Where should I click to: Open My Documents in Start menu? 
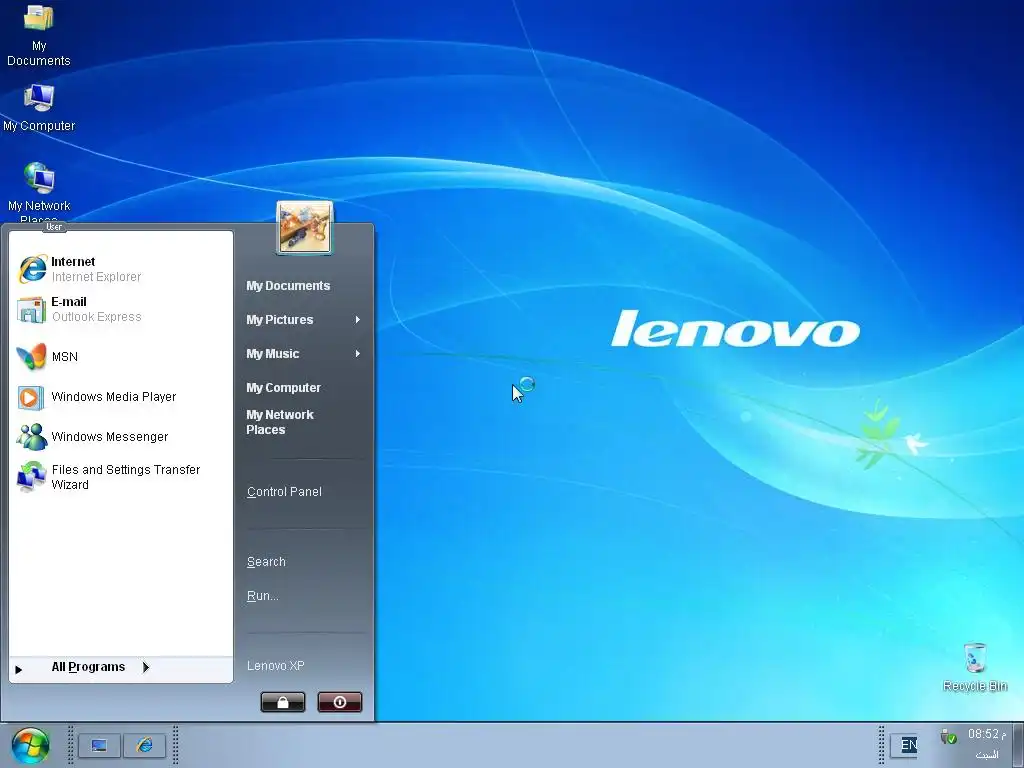point(288,285)
